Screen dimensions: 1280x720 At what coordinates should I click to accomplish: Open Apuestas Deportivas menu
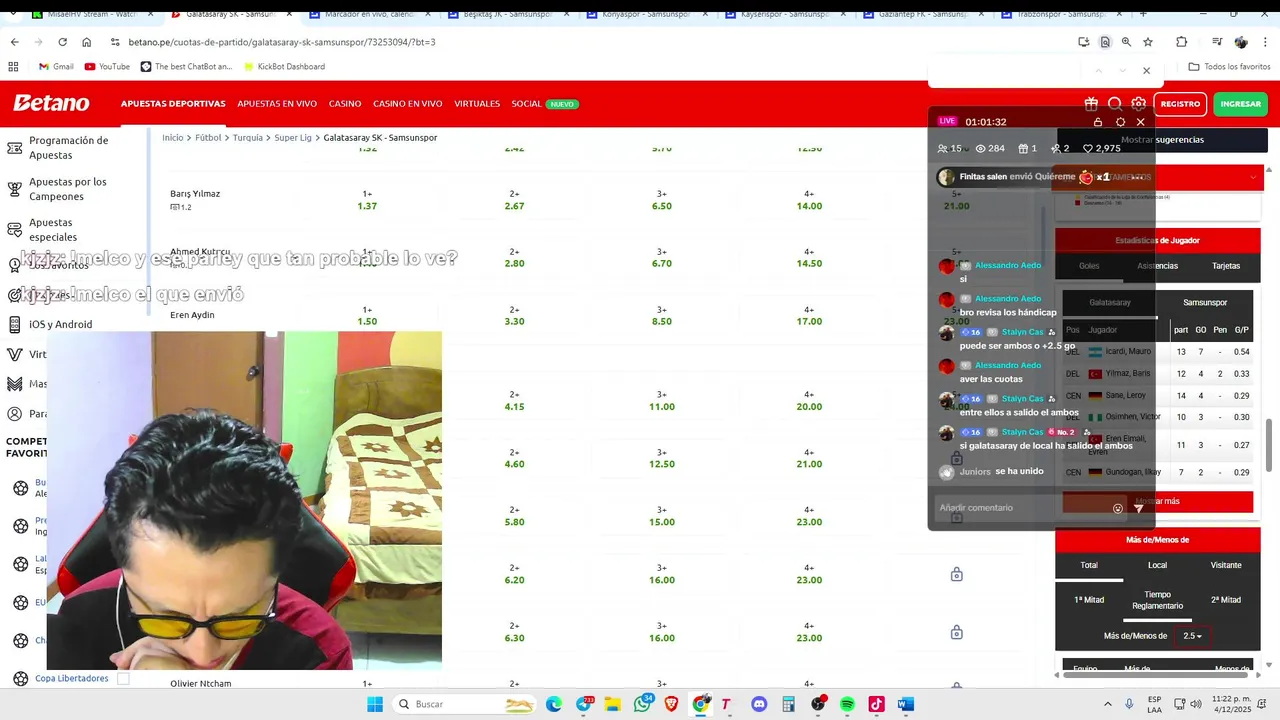tap(173, 104)
